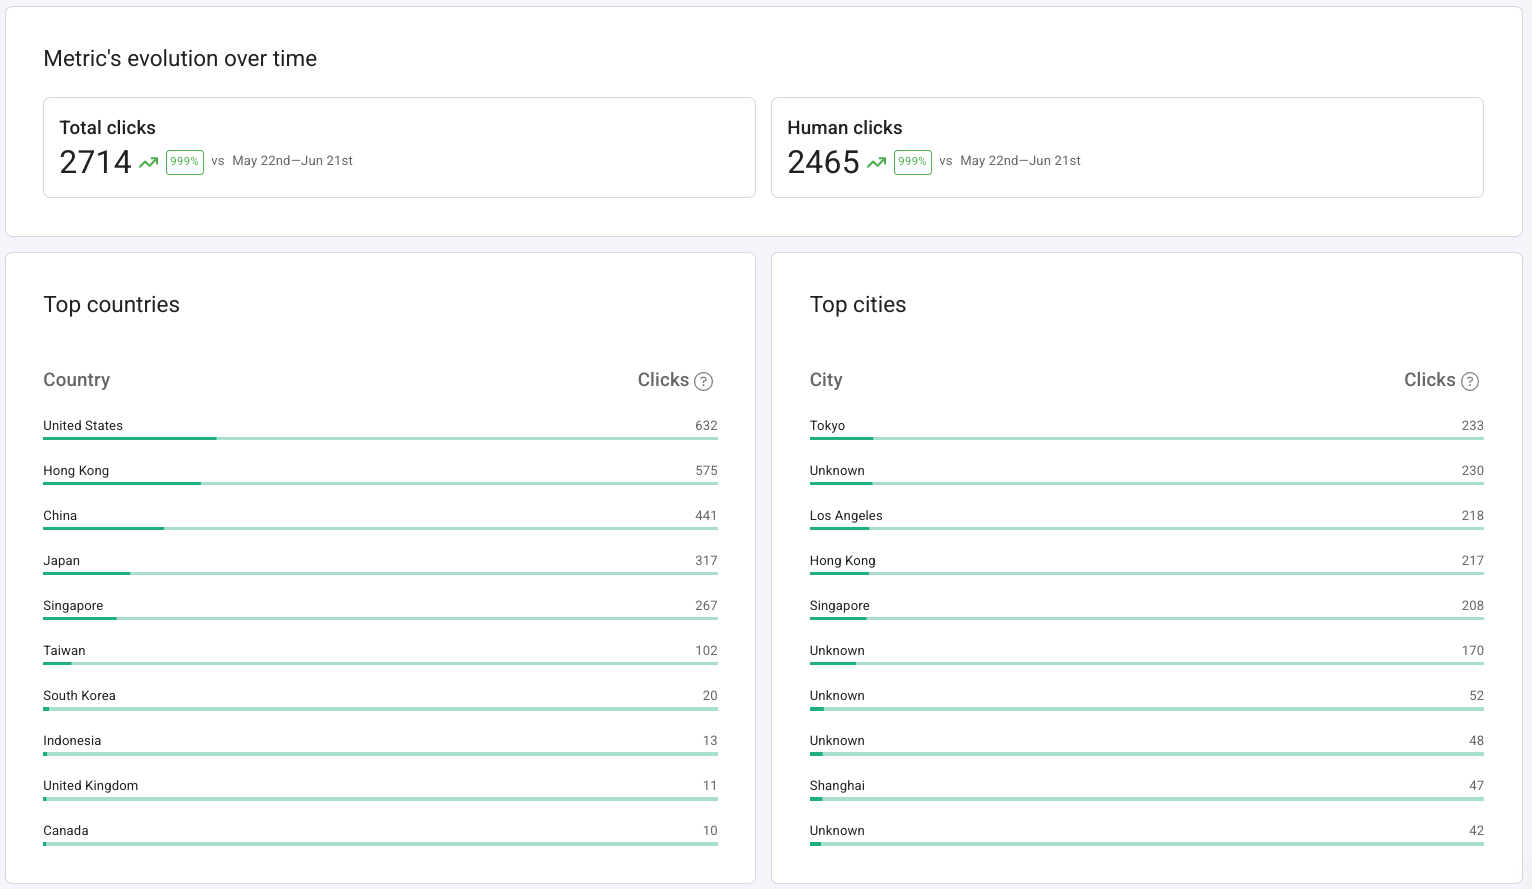Click the Shanghai city row
The image size is (1532, 889).
pos(1147,788)
